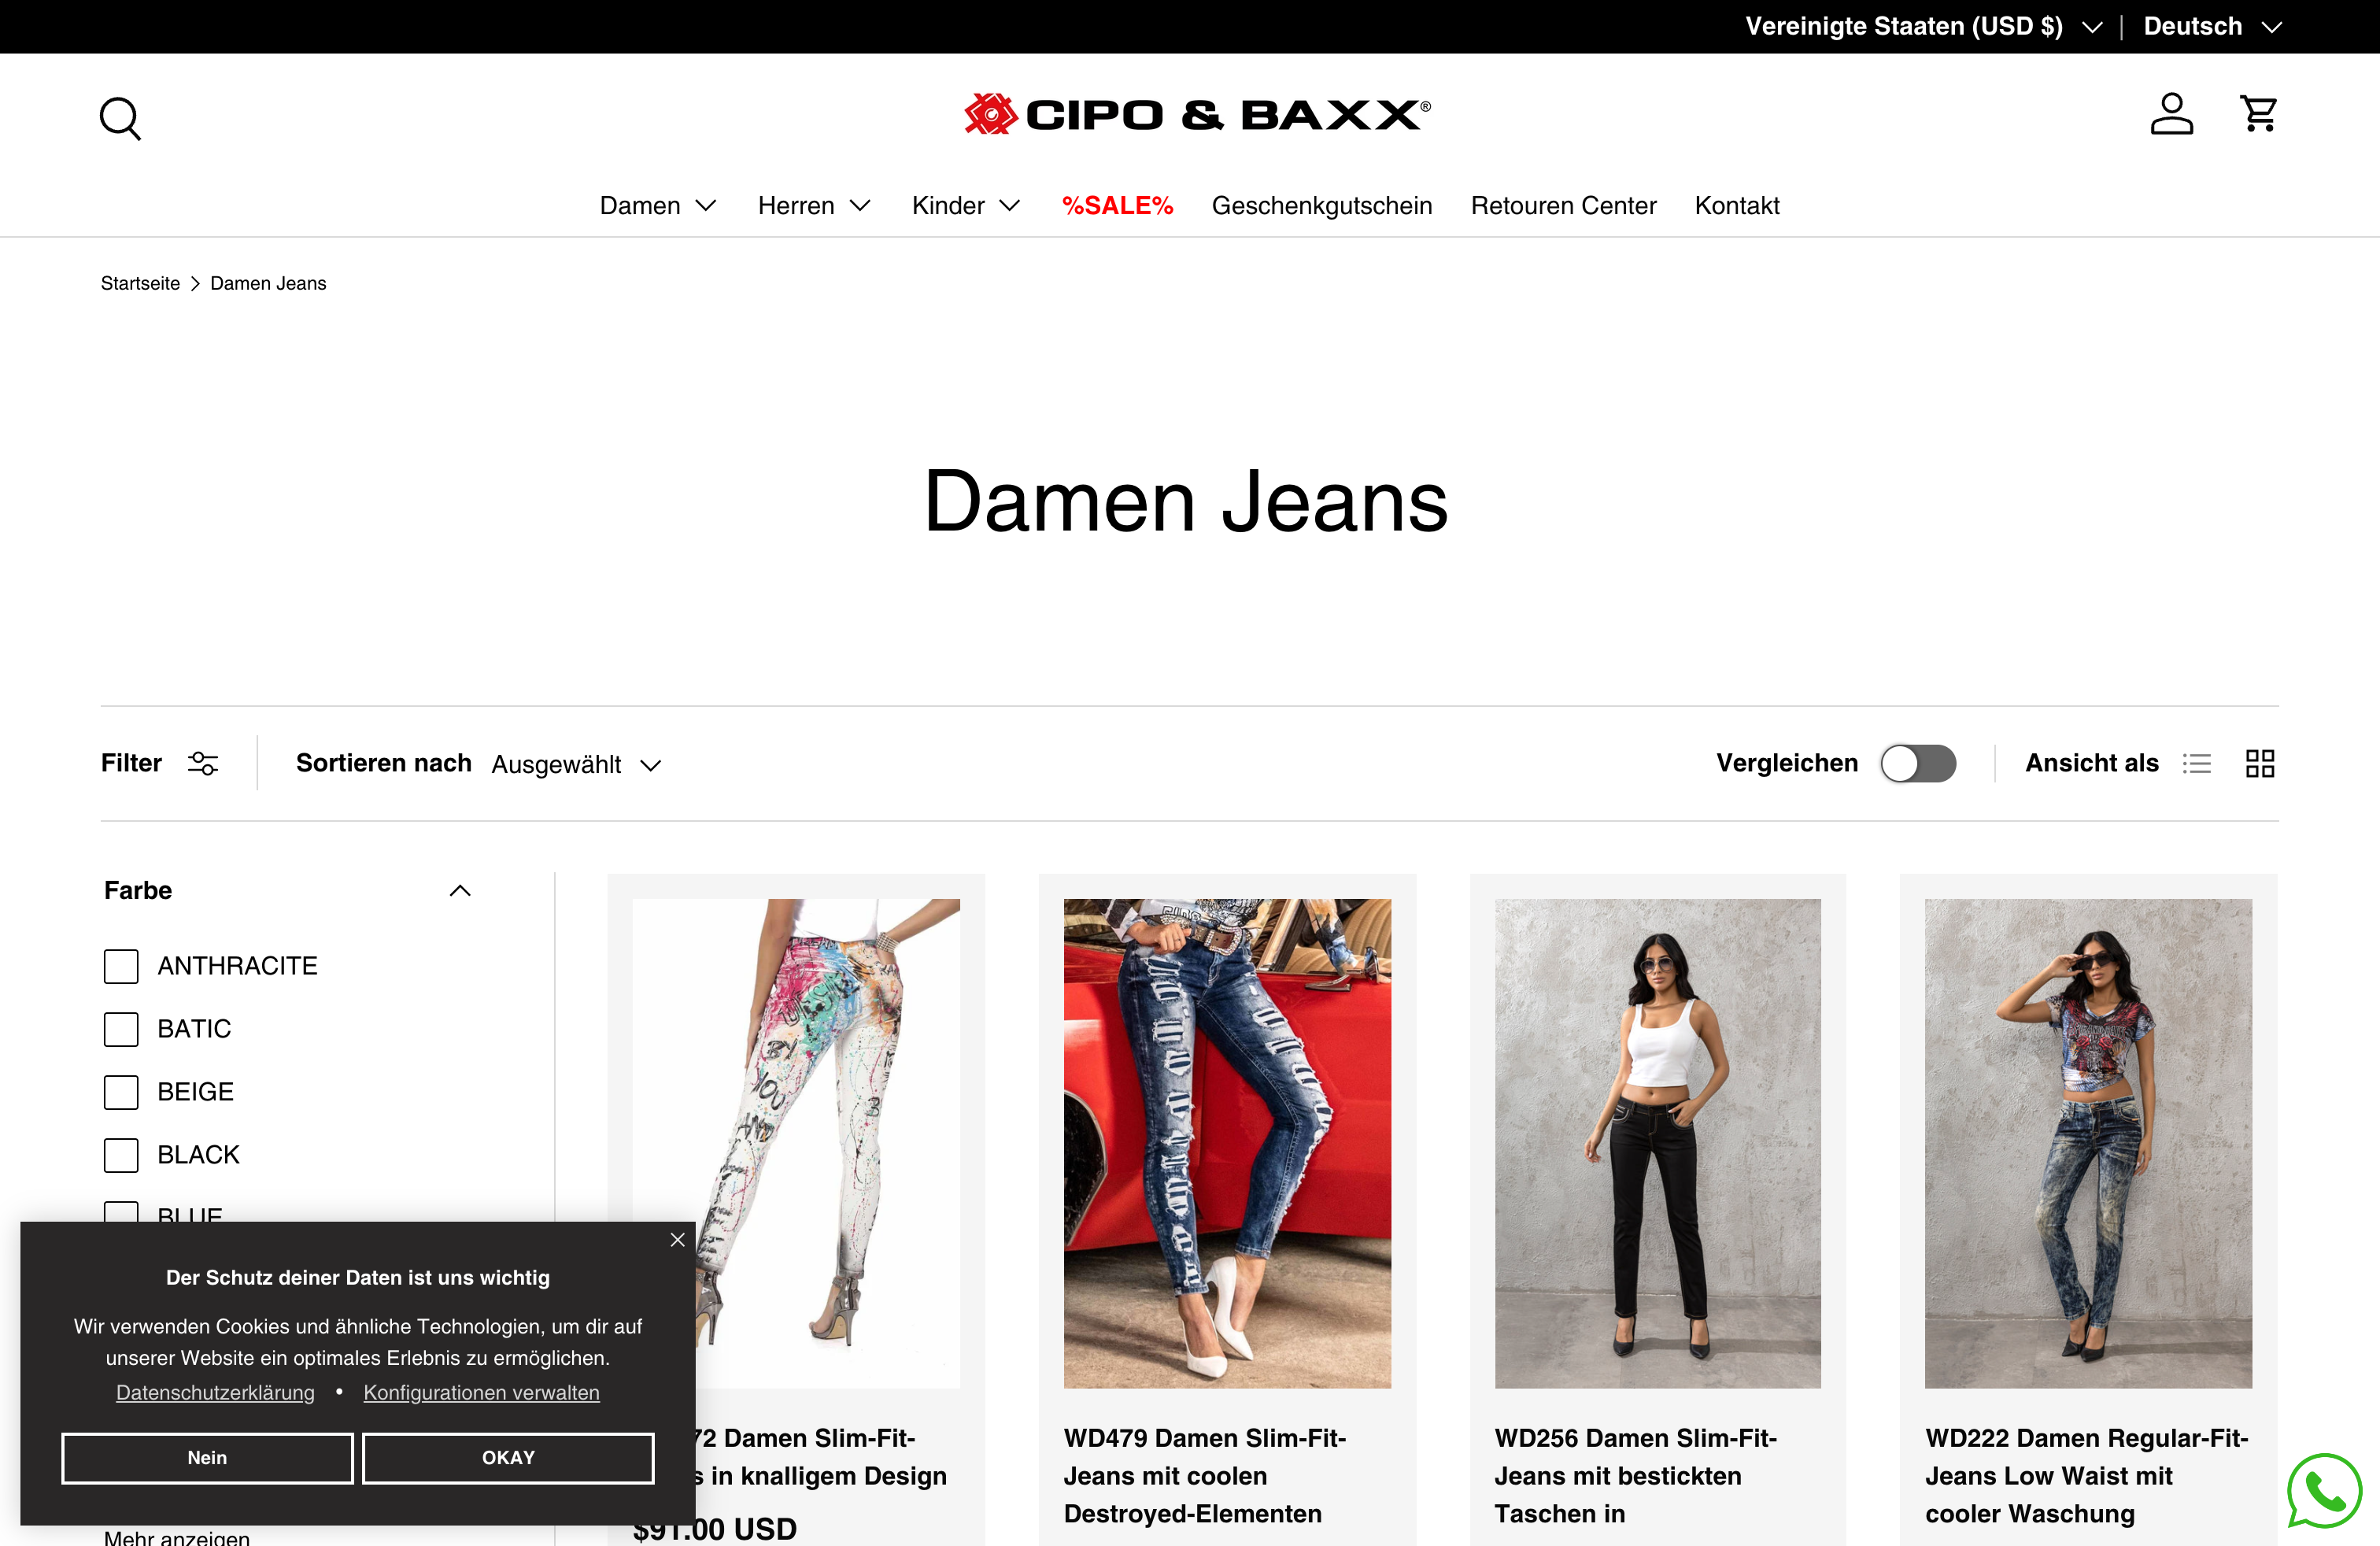2380x1546 pixels.
Task: Check the ANTHRACITE color filter
Action: [121, 966]
